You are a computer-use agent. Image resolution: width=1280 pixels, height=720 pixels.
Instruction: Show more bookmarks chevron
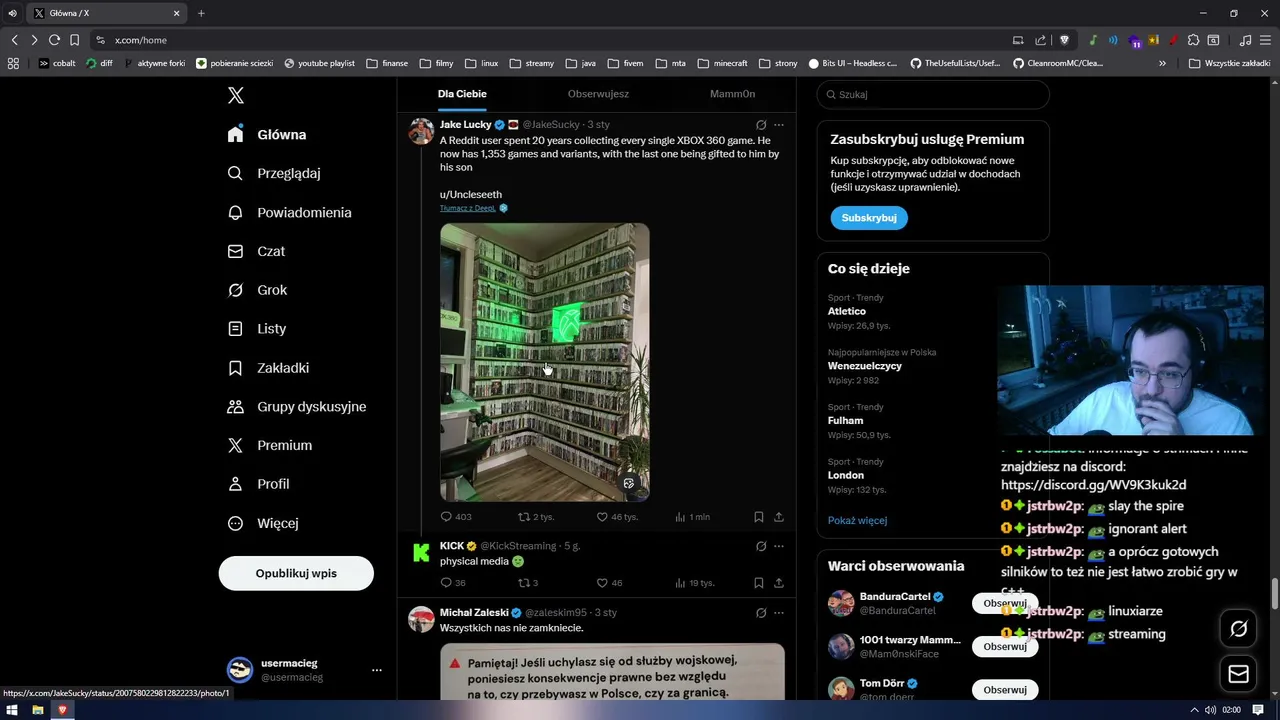pos(1162,63)
